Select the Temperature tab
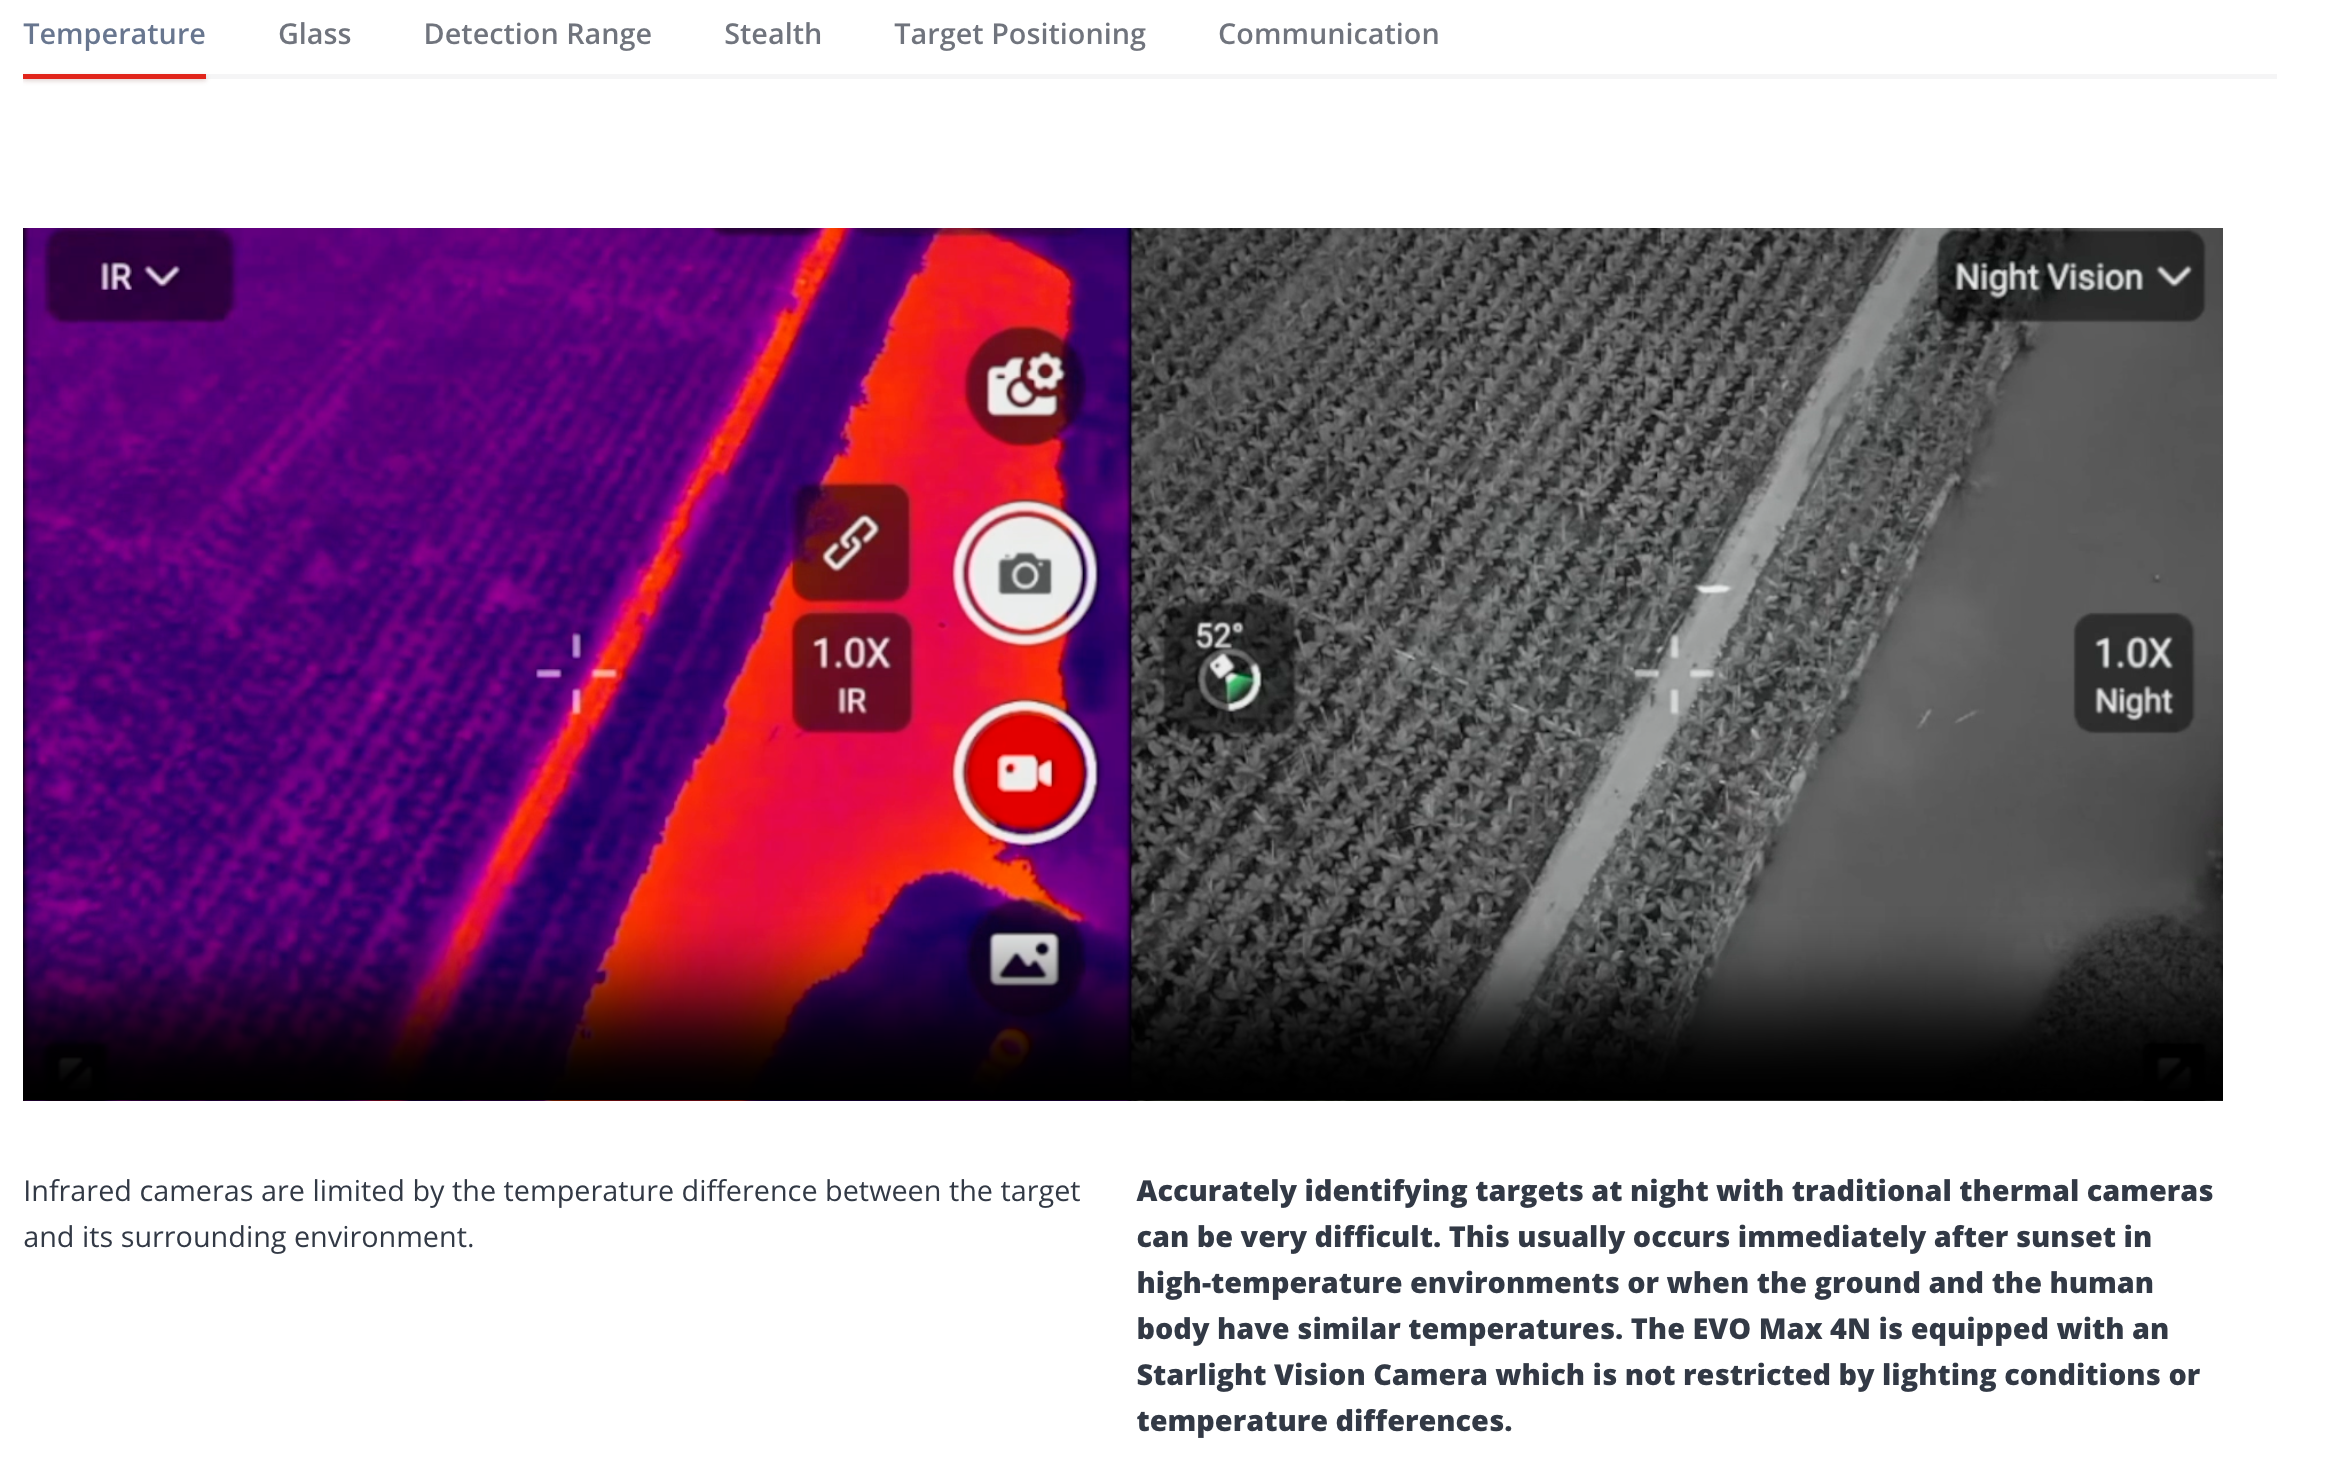Screen dimensions: 2352x1458 pos(114,35)
